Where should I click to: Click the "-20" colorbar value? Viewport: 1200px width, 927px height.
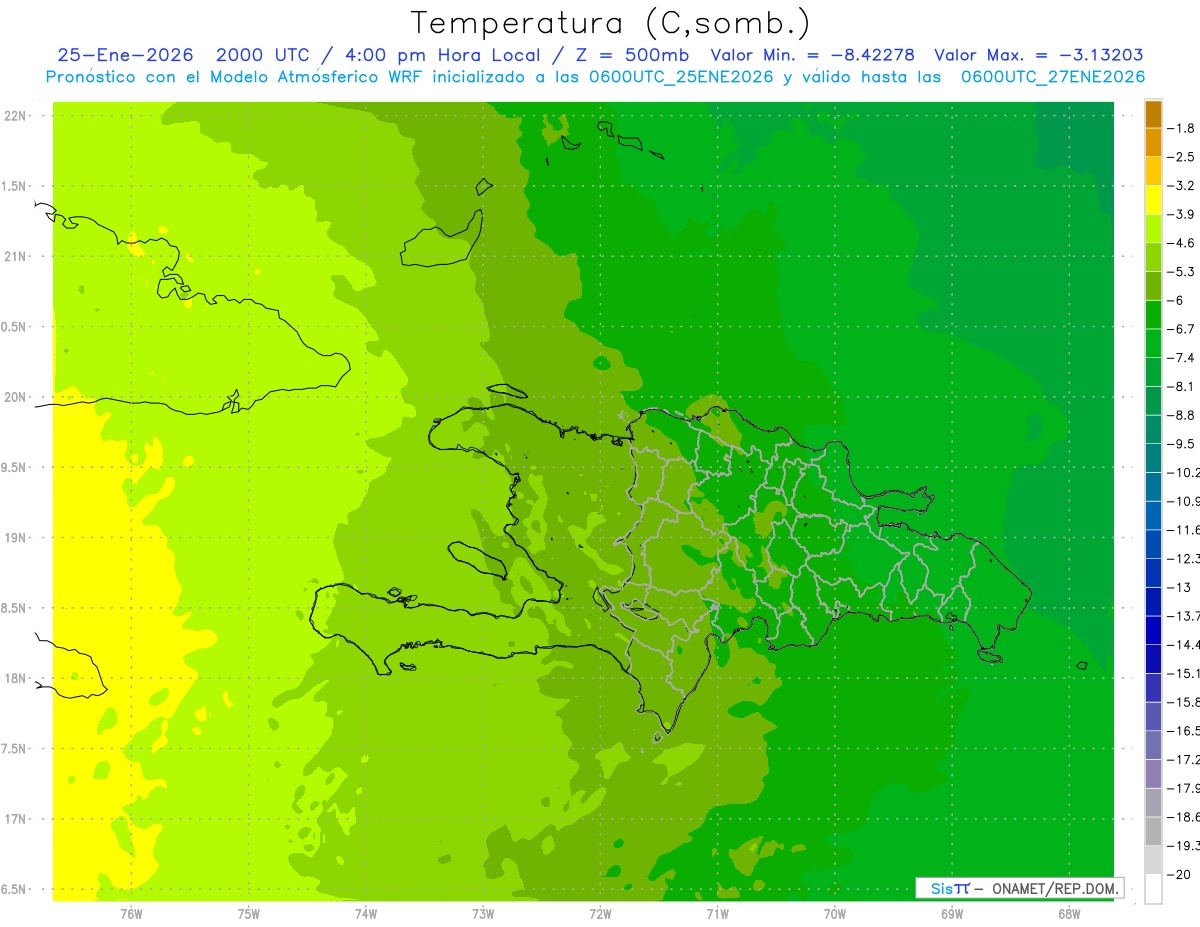click(1179, 874)
